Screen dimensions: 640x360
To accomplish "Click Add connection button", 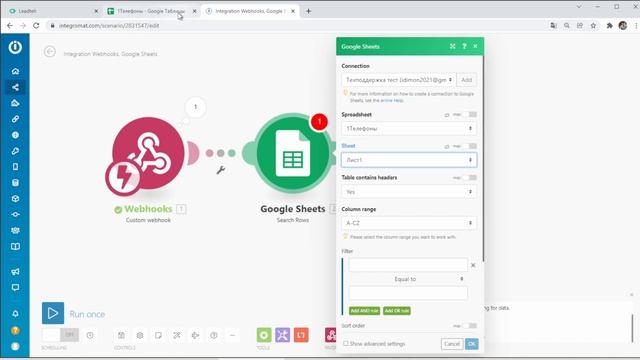I will tap(467, 80).
